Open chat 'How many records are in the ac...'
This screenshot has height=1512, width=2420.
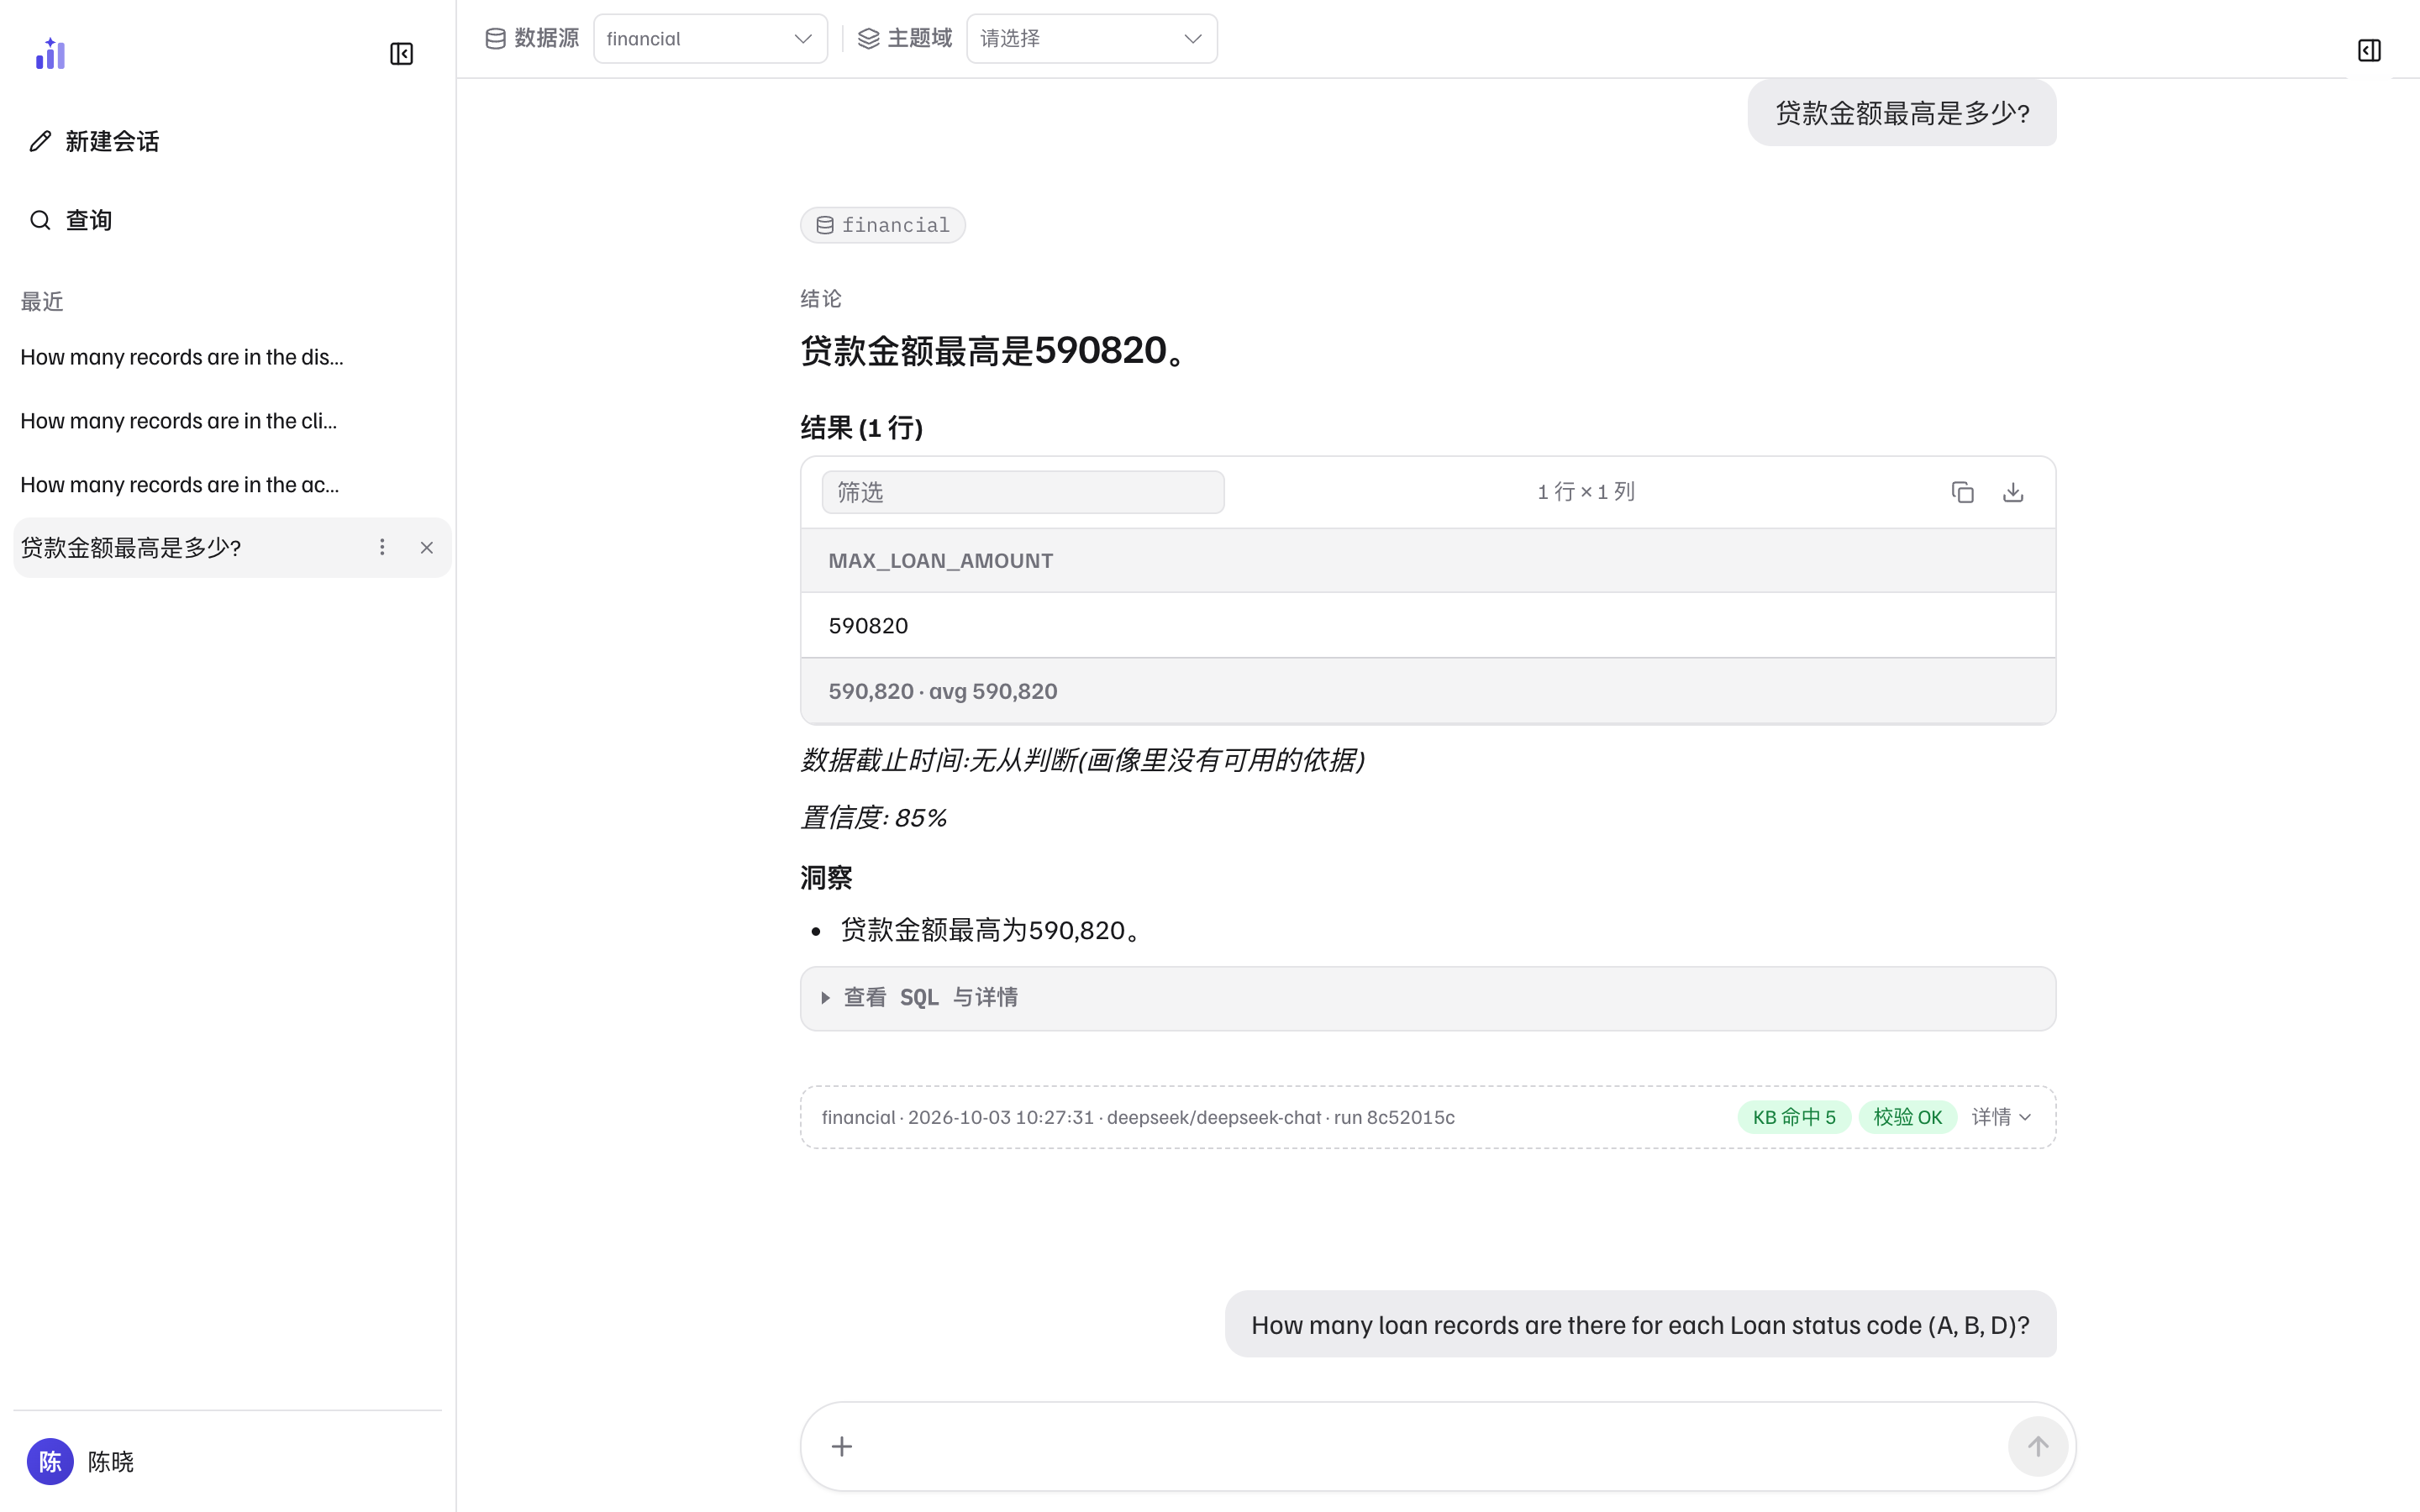180,484
